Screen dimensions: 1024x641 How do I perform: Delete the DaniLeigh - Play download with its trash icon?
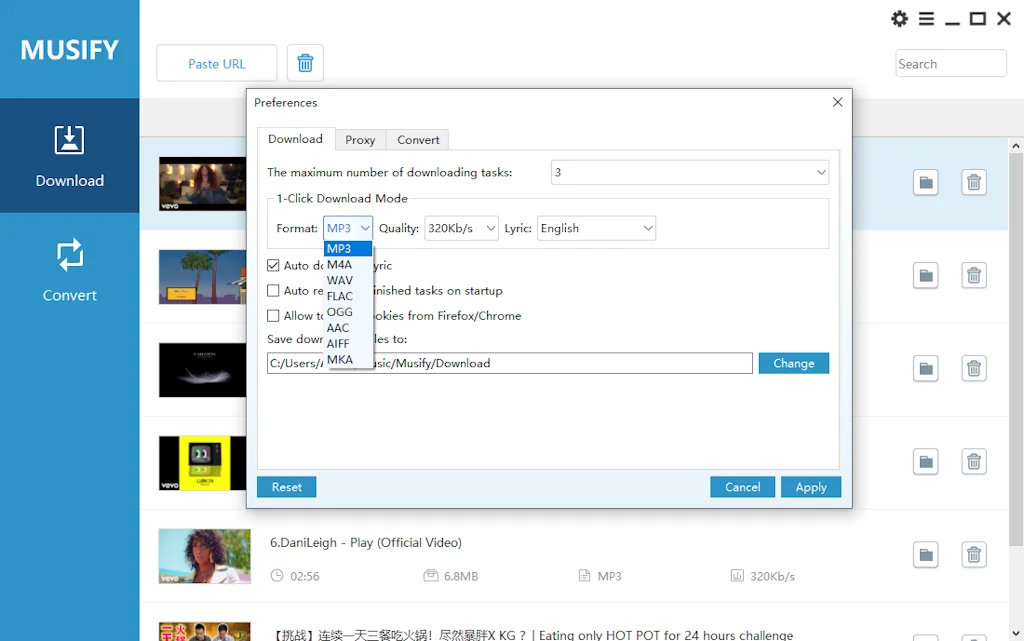click(973, 554)
